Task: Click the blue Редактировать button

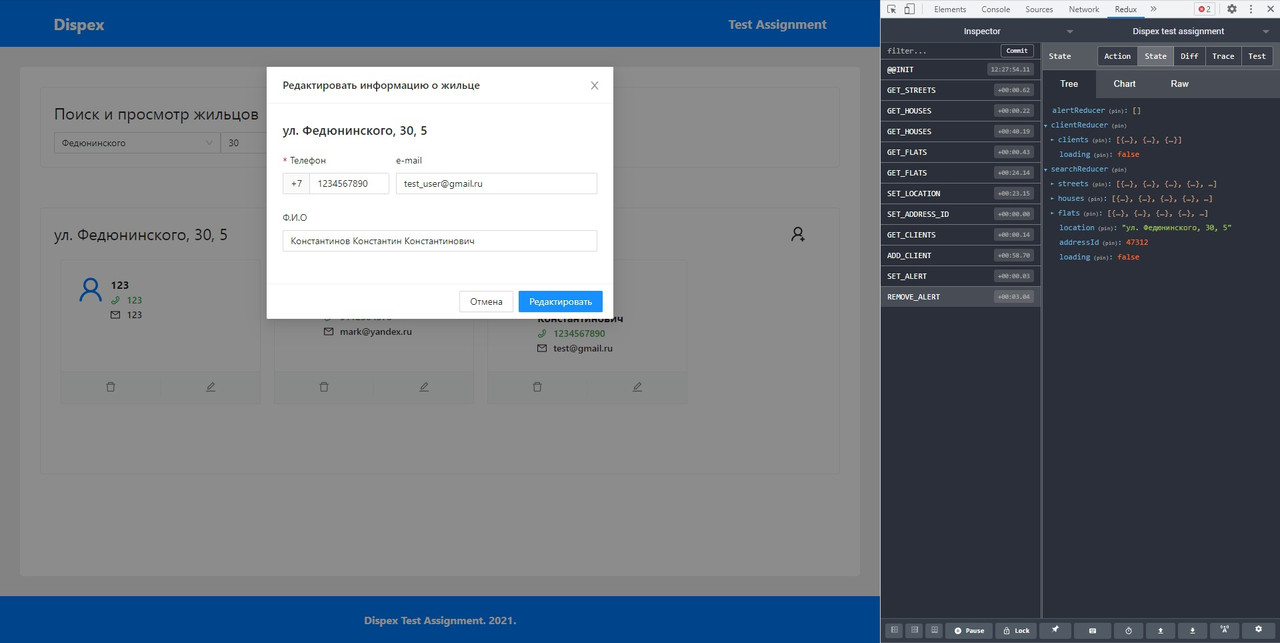Action: [x=561, y=301]
